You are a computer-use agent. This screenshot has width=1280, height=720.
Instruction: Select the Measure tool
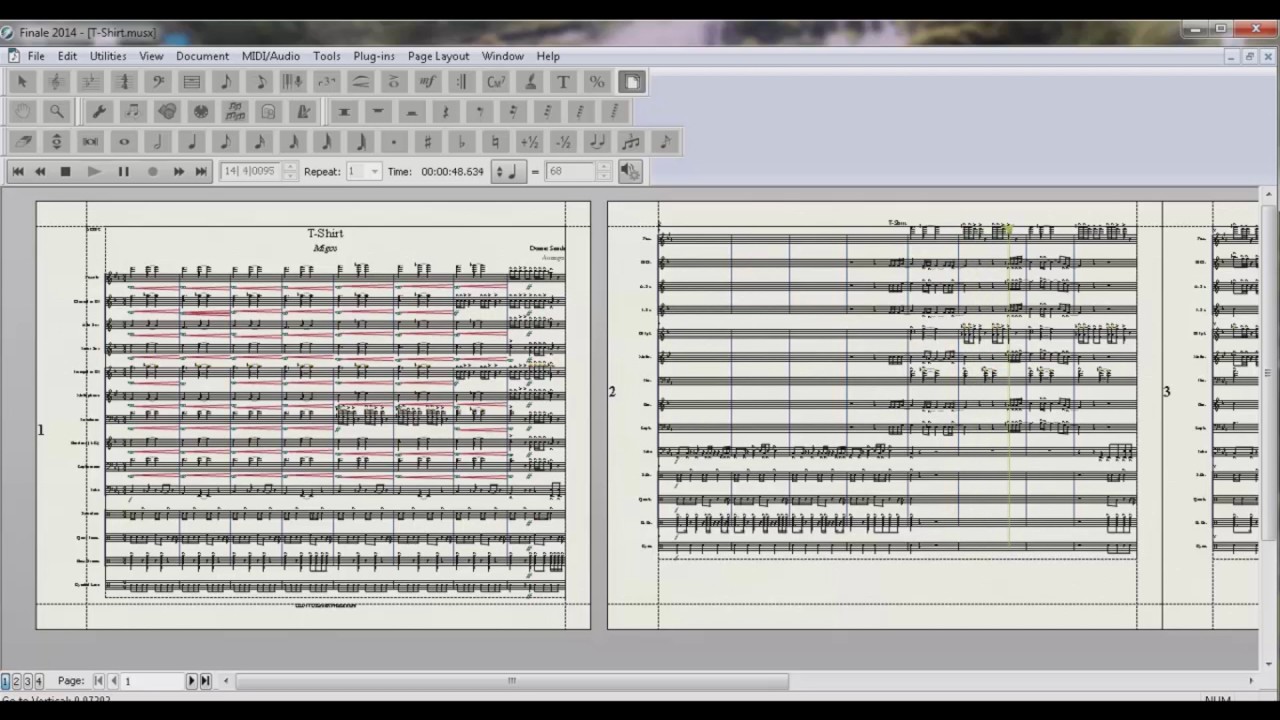pyautogui.click(x=192, y=82)
